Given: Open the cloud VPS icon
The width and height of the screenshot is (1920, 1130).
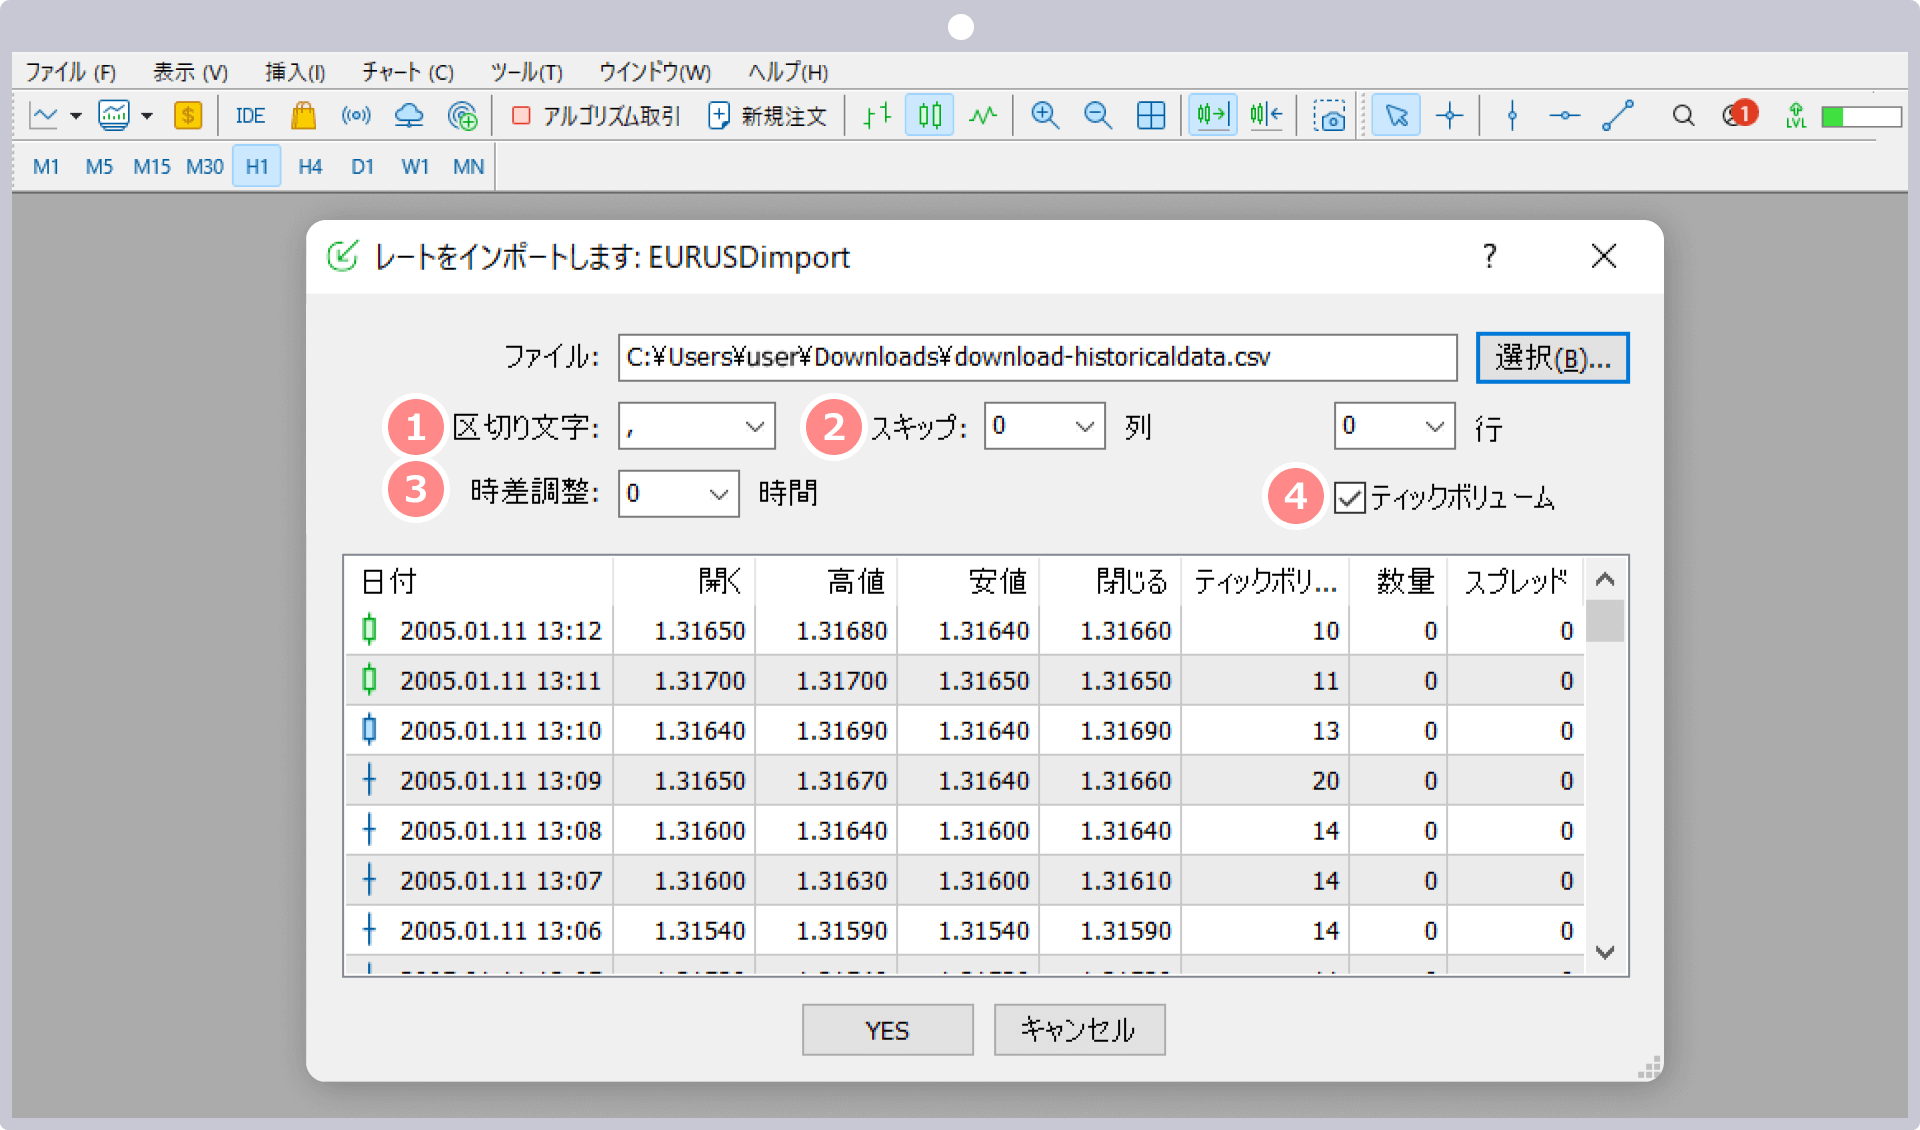Looking at the screenshot, I should pos(409,116).
